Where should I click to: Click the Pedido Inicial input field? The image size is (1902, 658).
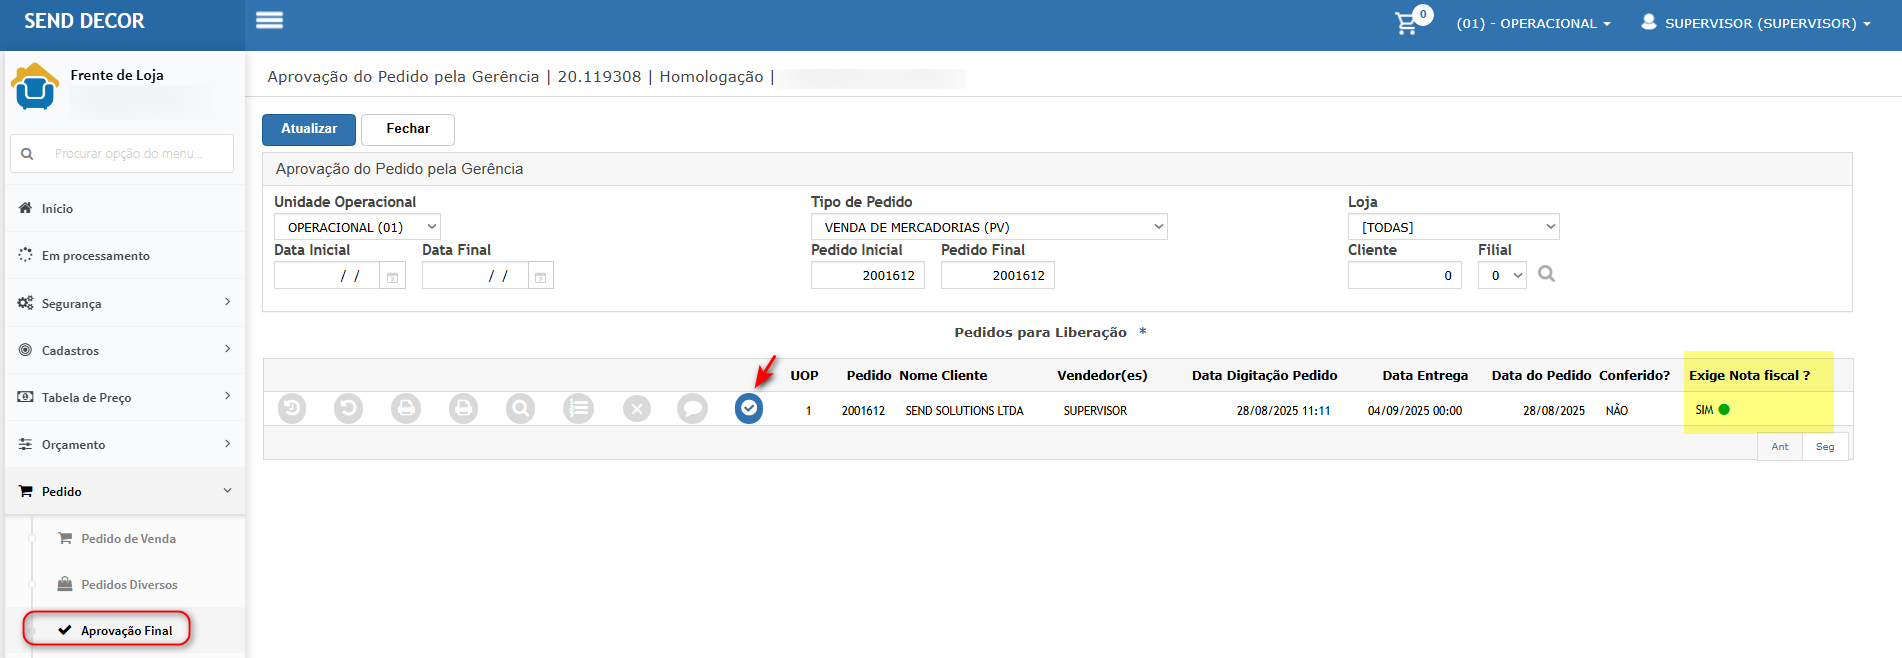(x=867, y=275)
